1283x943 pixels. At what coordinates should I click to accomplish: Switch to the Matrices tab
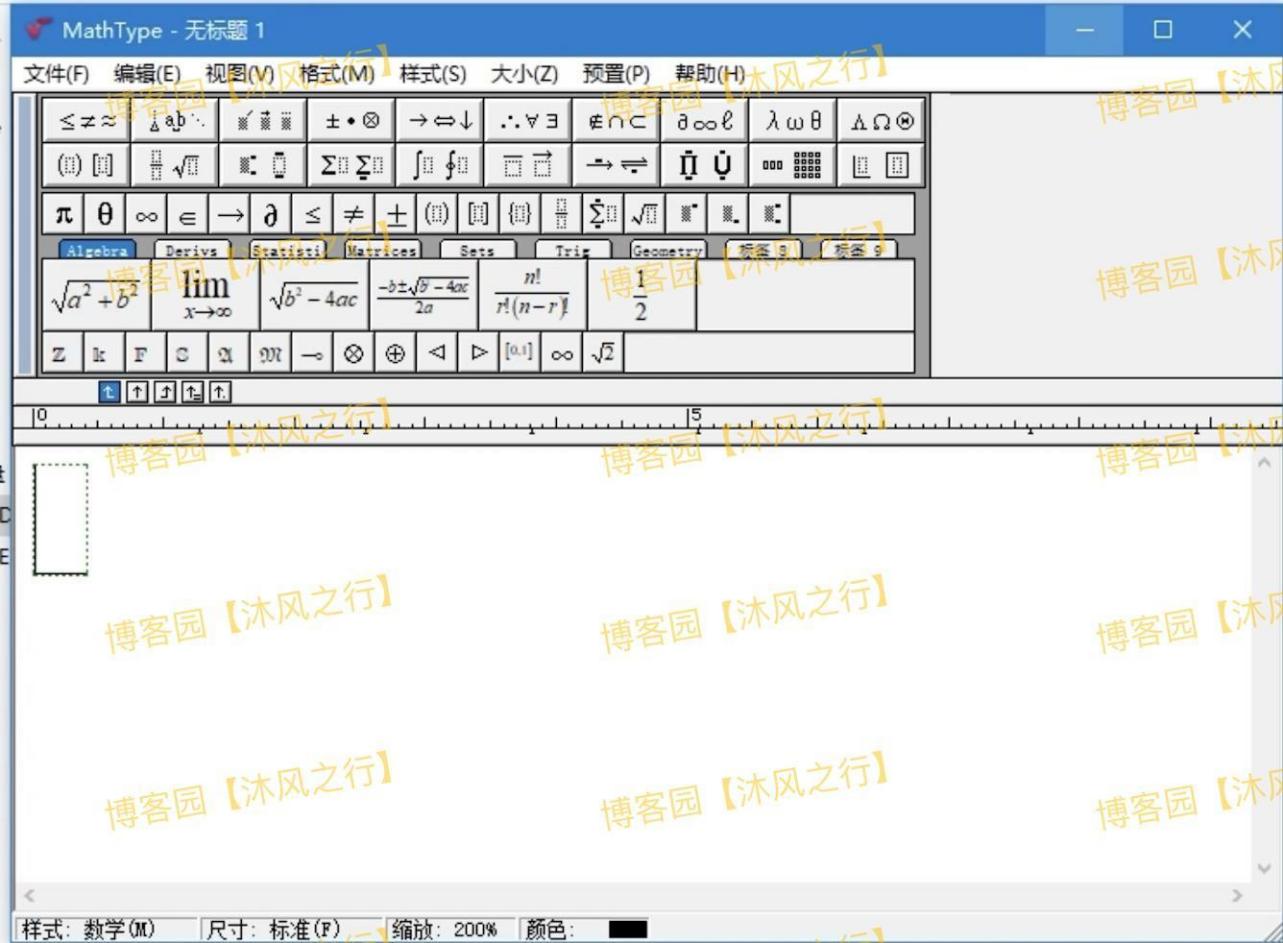[x=383, y=251]
